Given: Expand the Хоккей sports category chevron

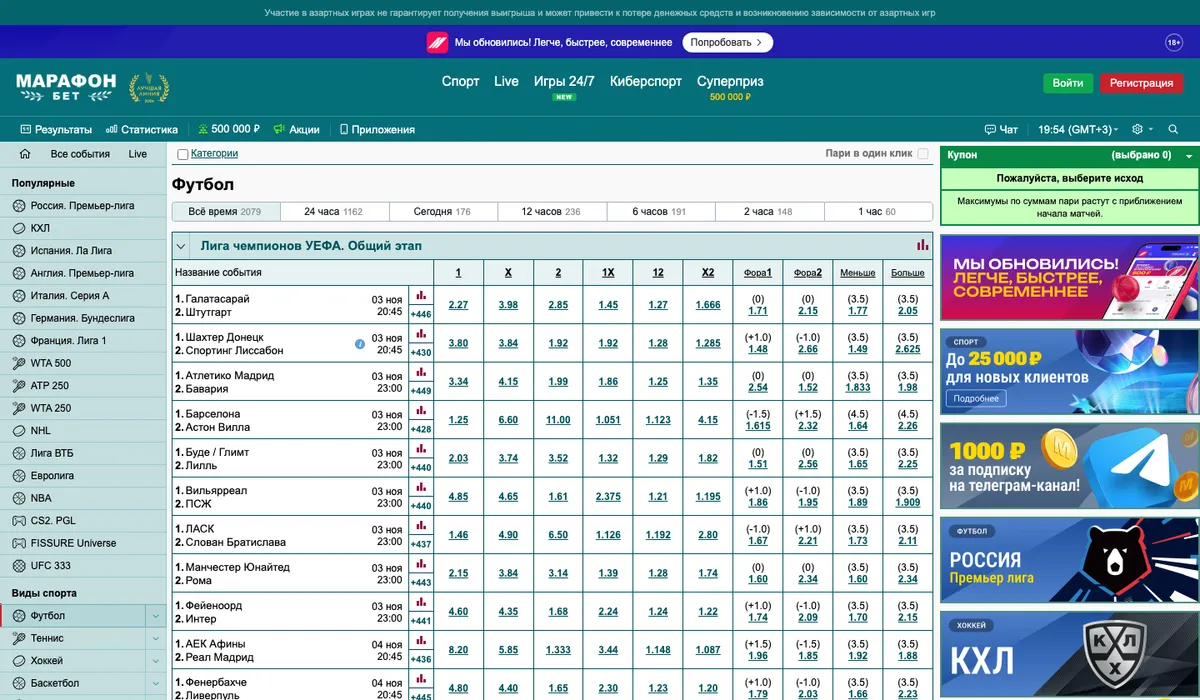Looking at the screenshot, I should point(156,661).
